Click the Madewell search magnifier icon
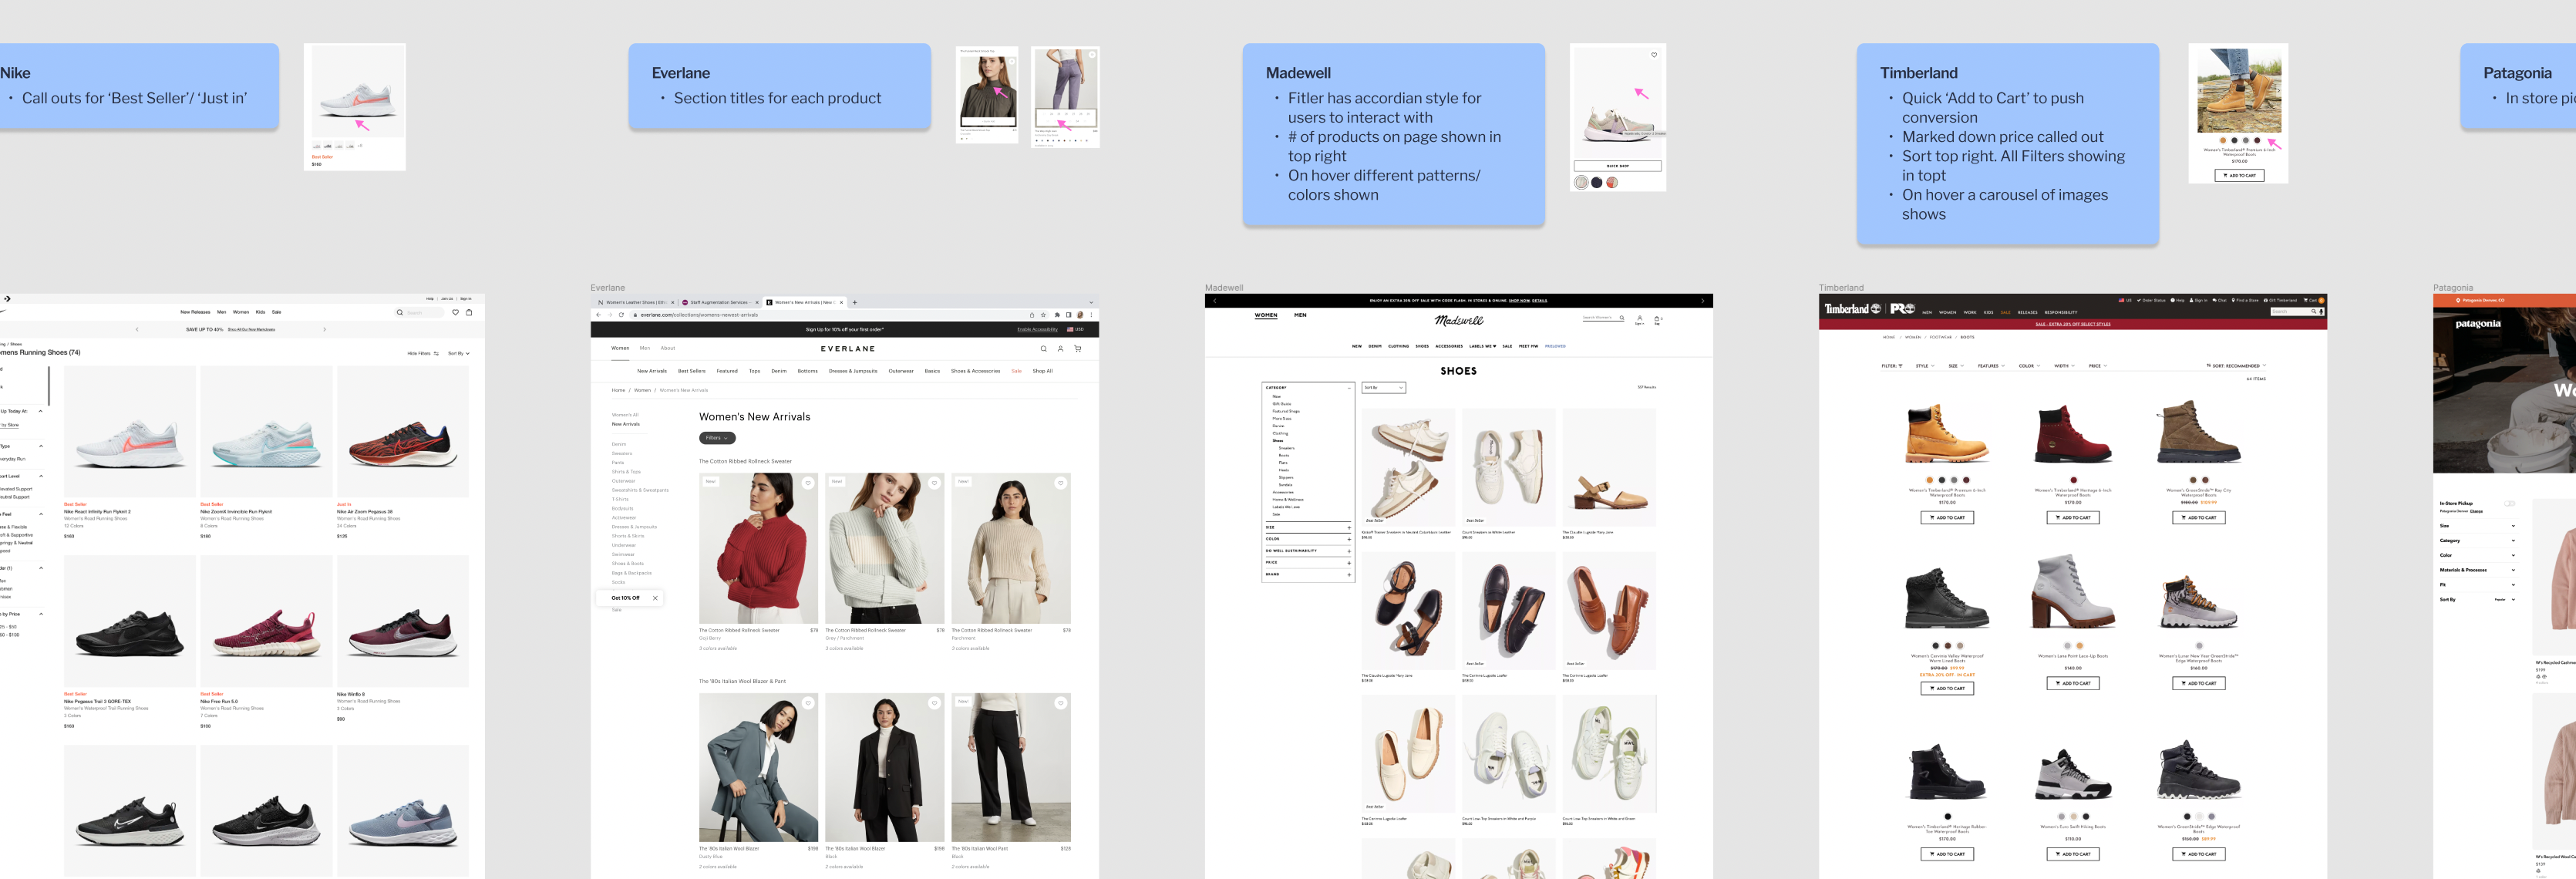Image resolution: width=2576 pixels, height=879 pixels. [1621, 317]
